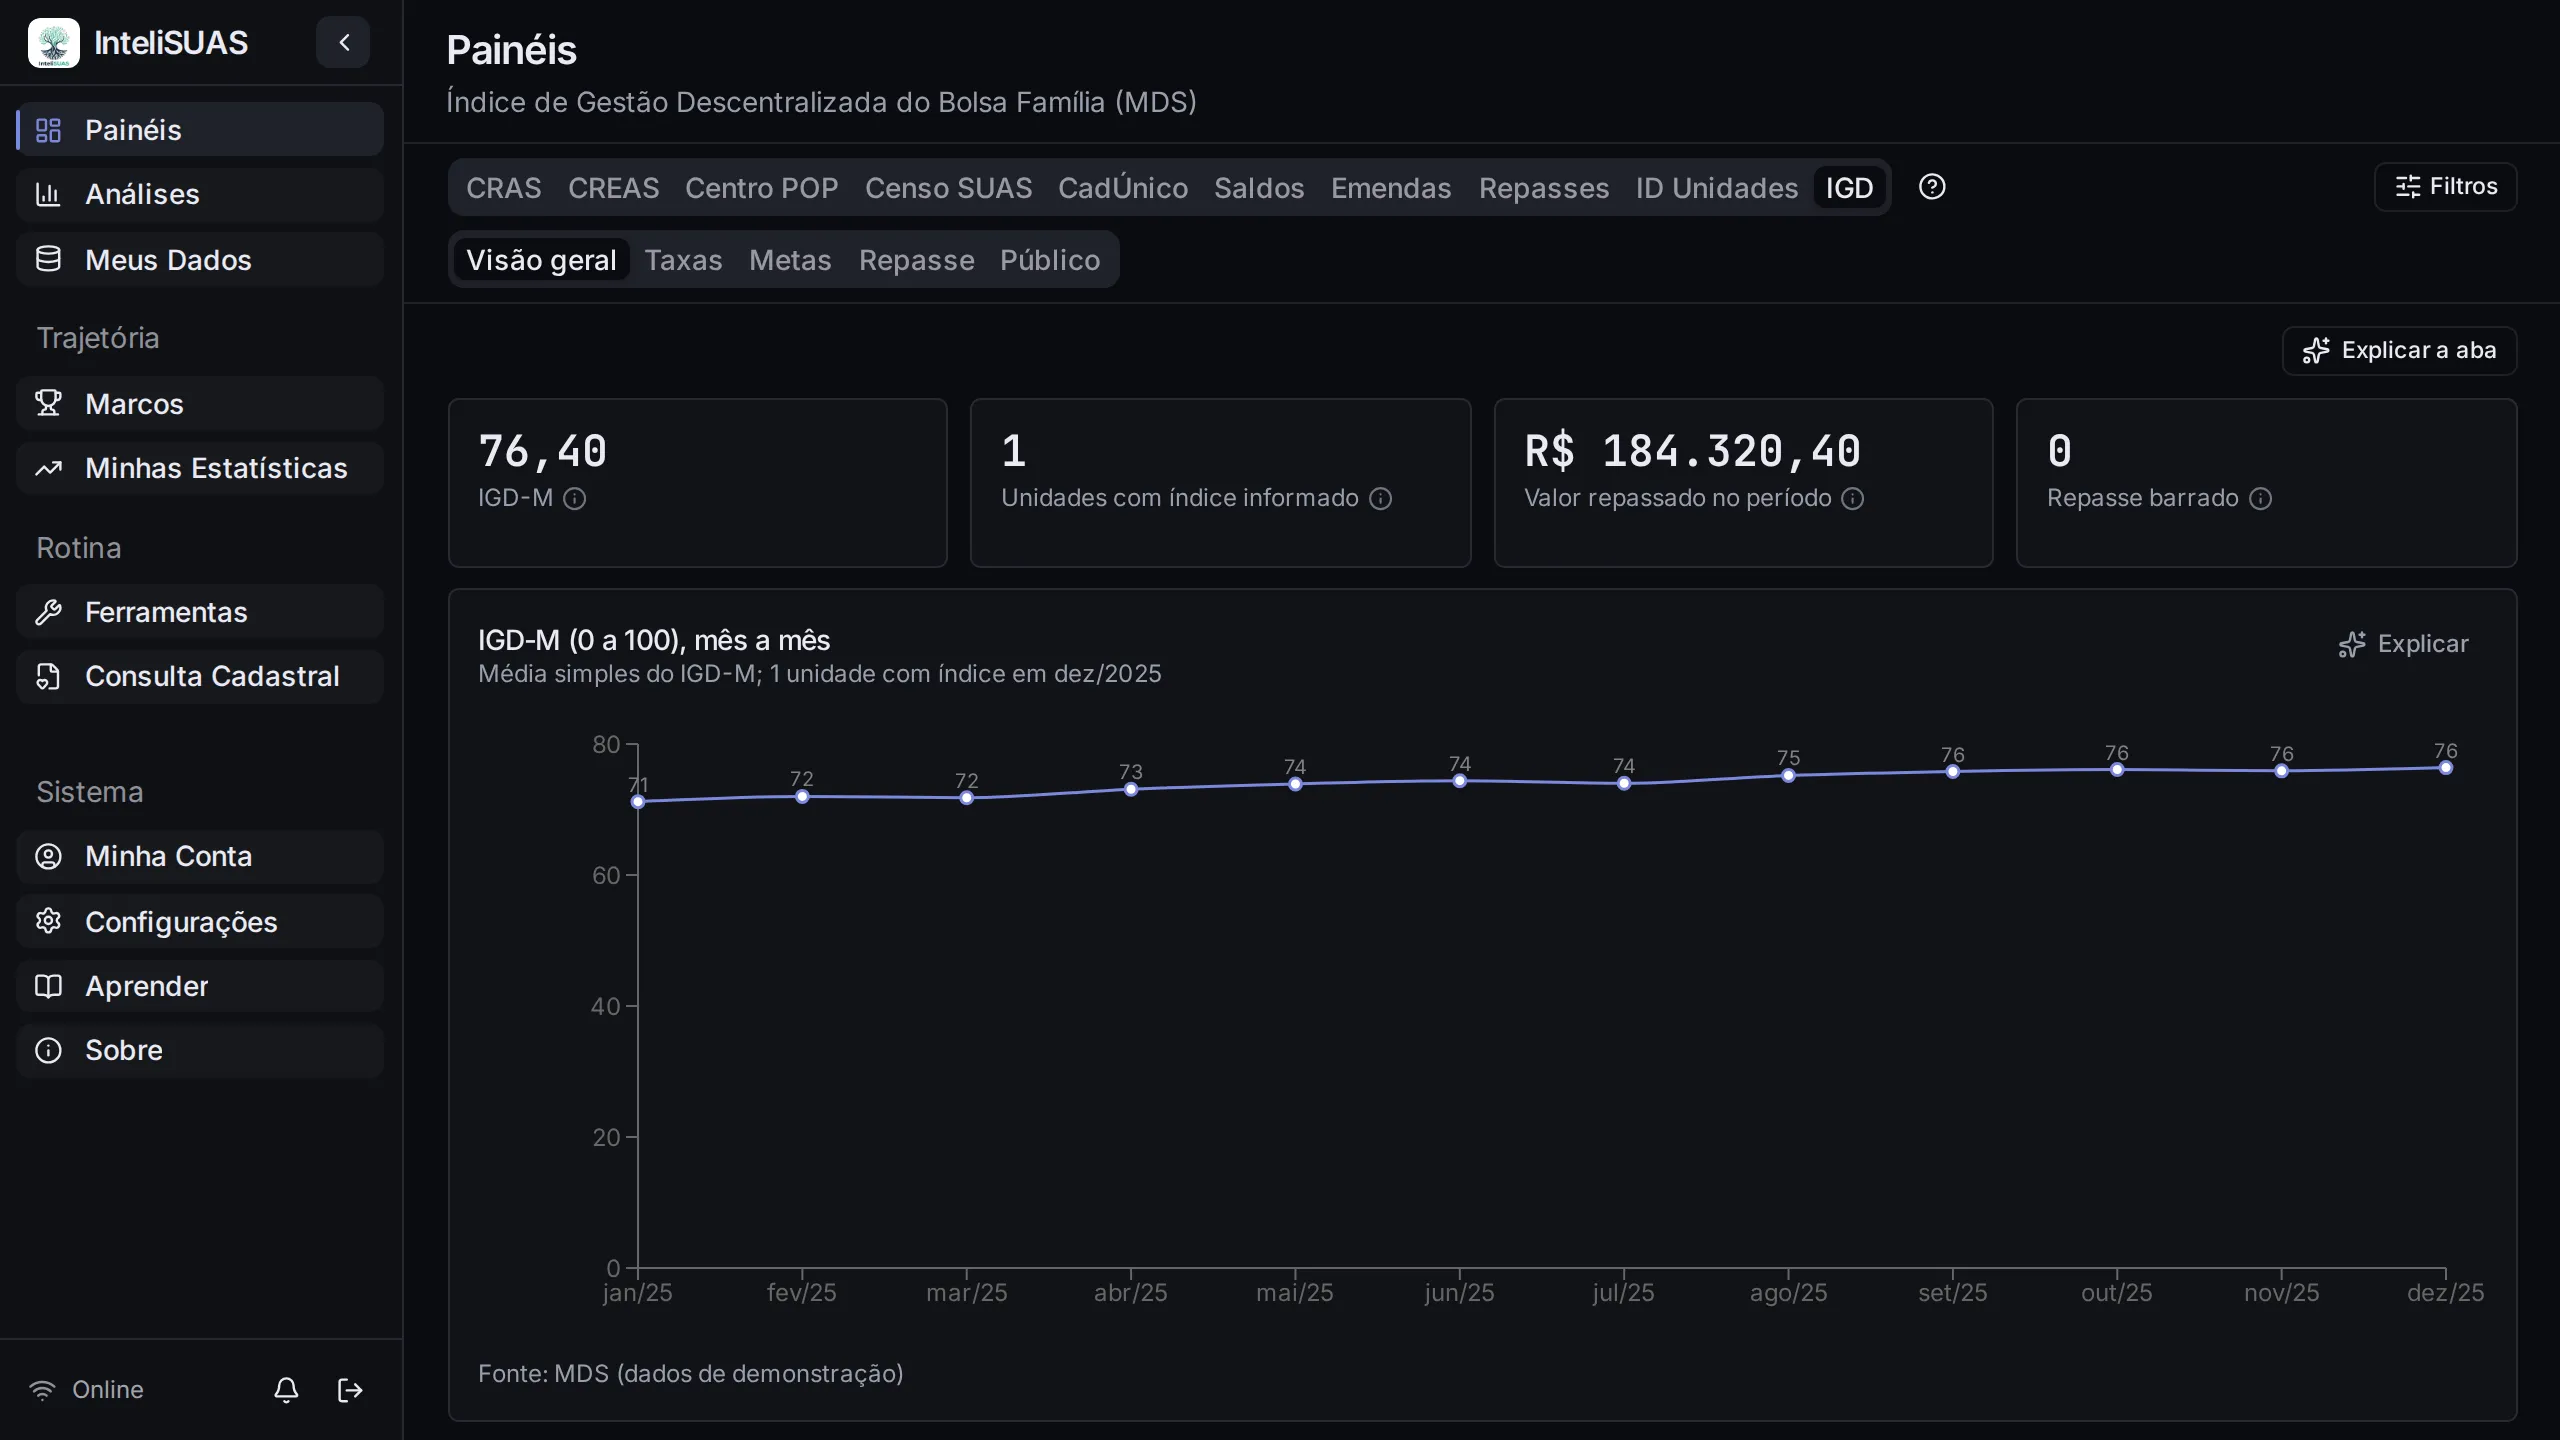Open Aprender book item

click(x=200, y=986)
